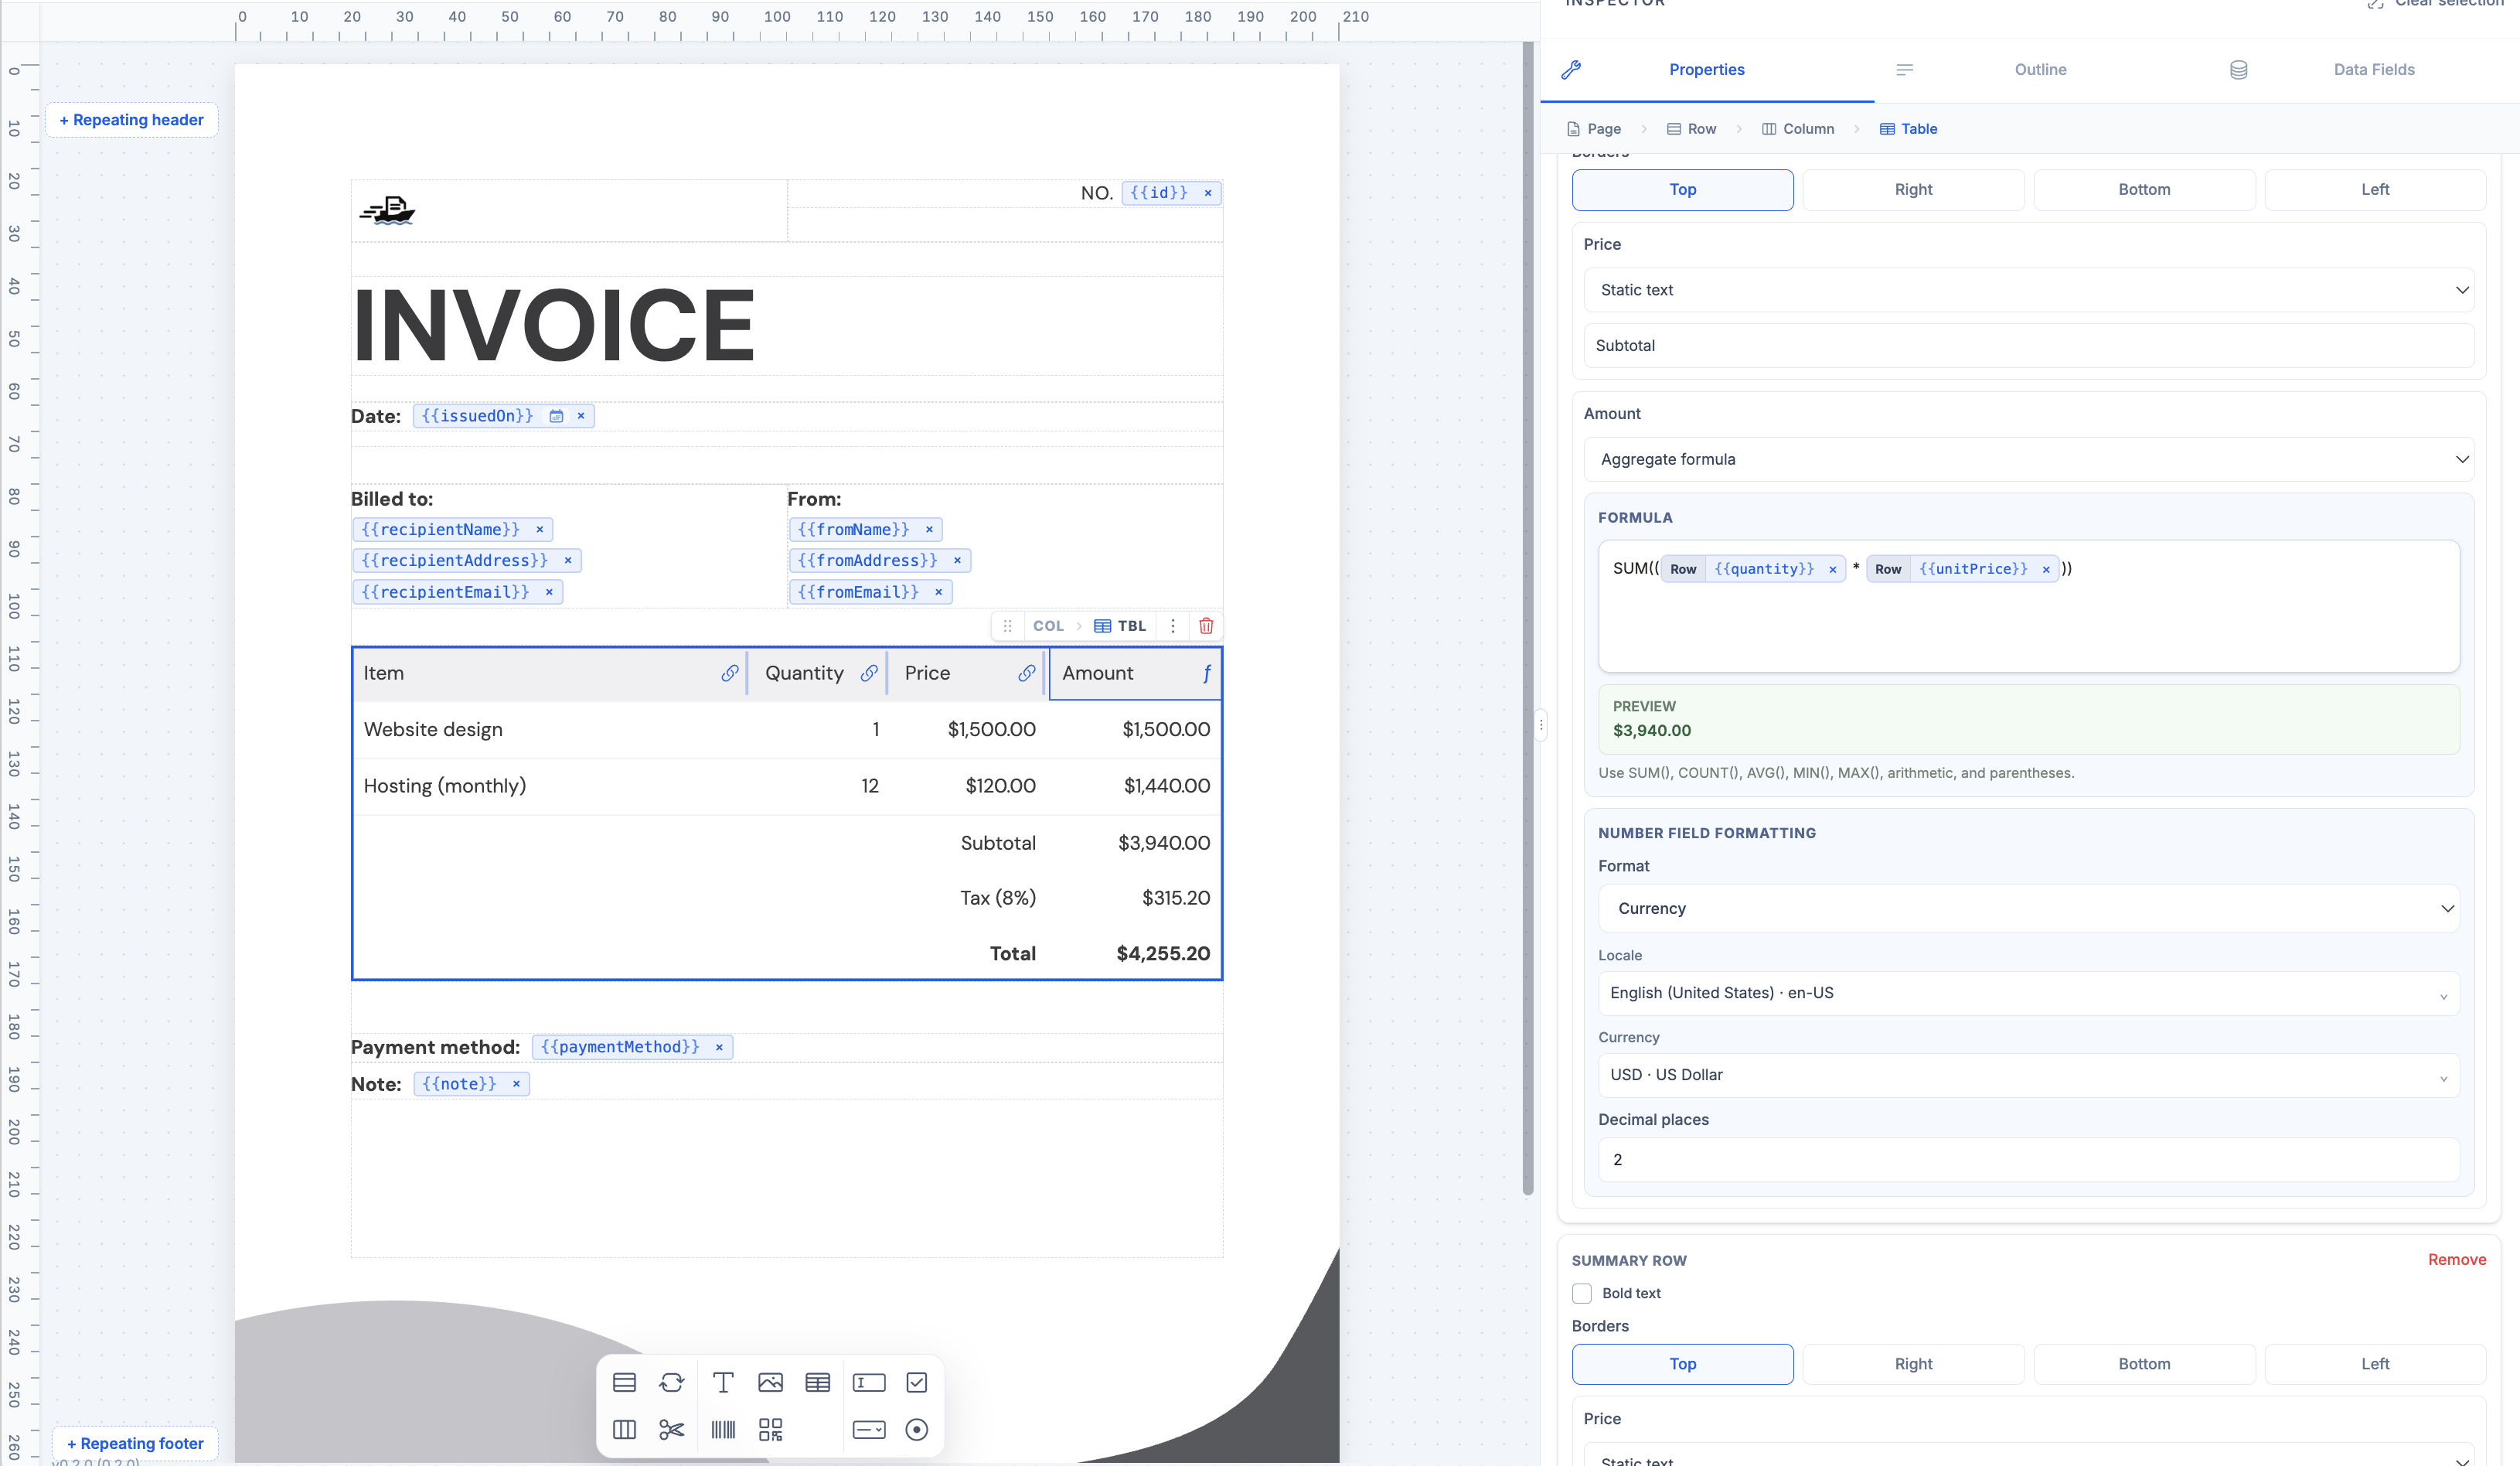
Task: Add a radio button form element
Action: point(917,1429)
